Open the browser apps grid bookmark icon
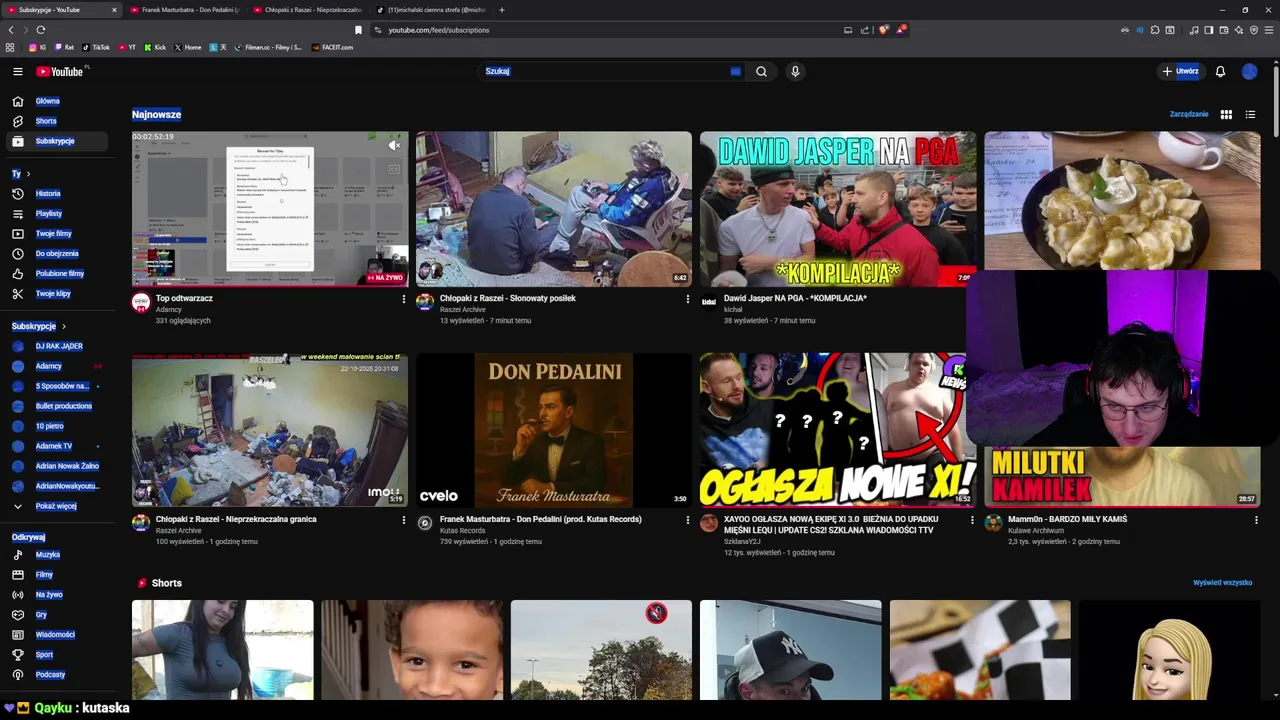This screenshot has height=720, width=1280. point(10,47)
